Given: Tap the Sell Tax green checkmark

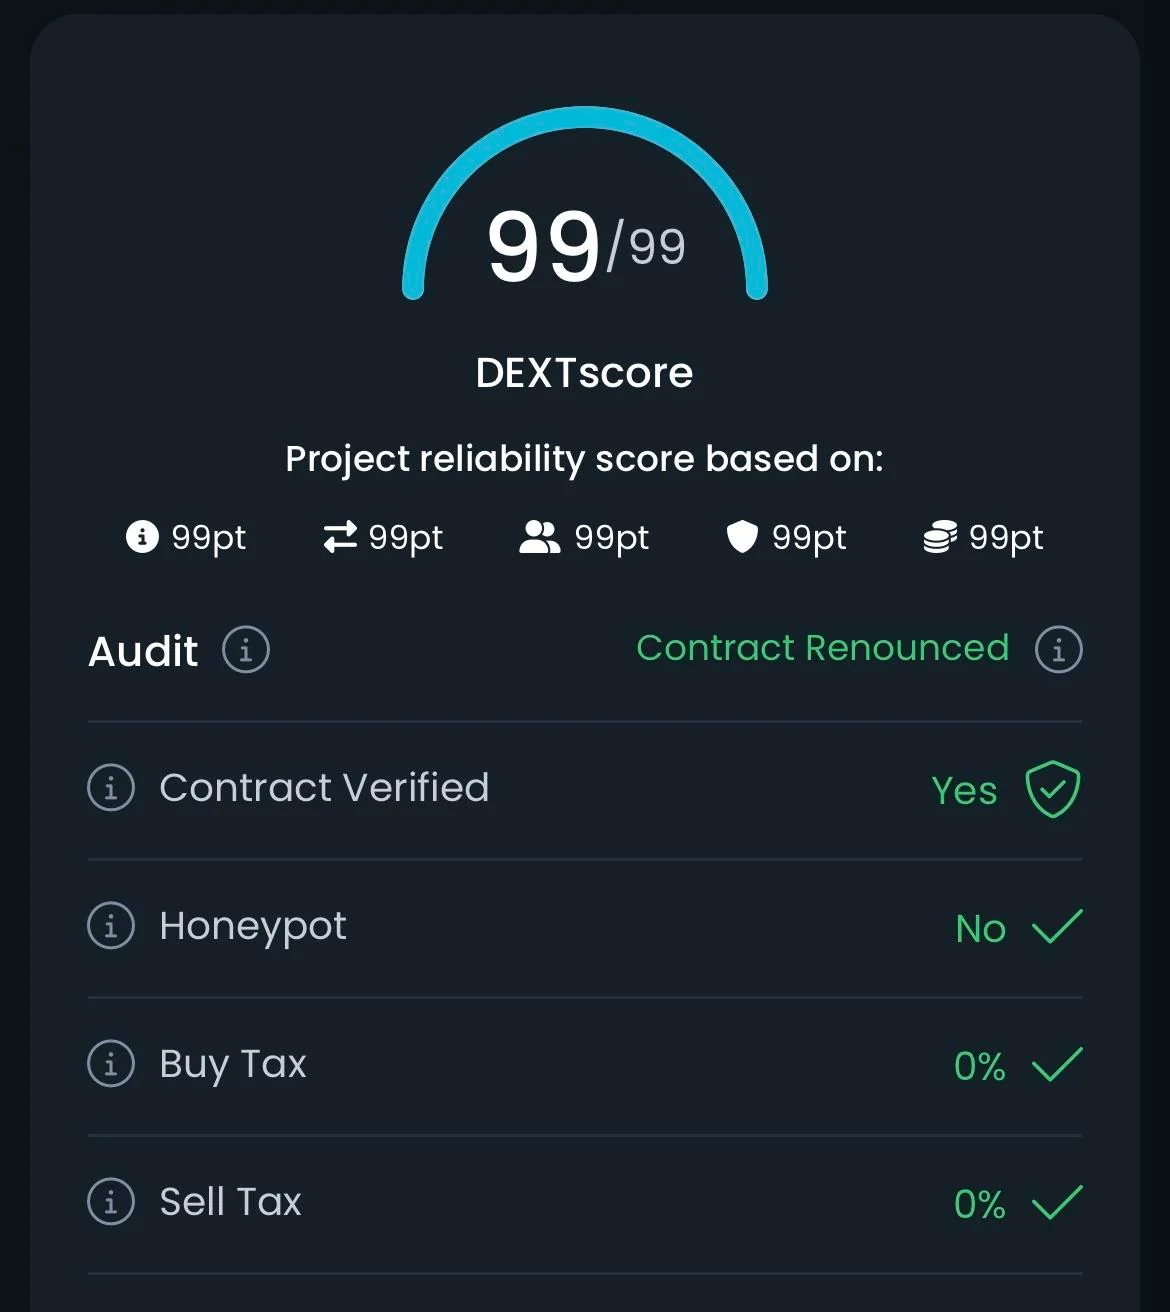Looking at the screenshot, I should [x=1057, y=1202].
